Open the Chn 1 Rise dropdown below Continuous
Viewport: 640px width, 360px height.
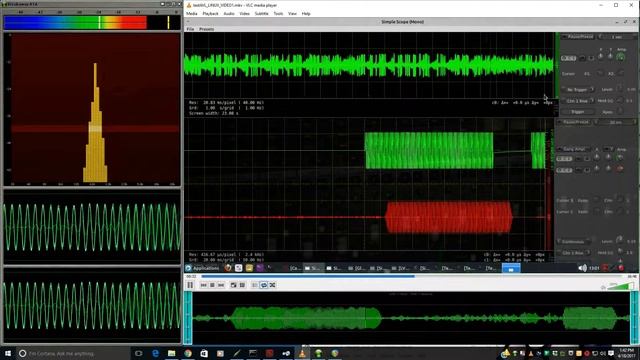(x=574, y=253)
